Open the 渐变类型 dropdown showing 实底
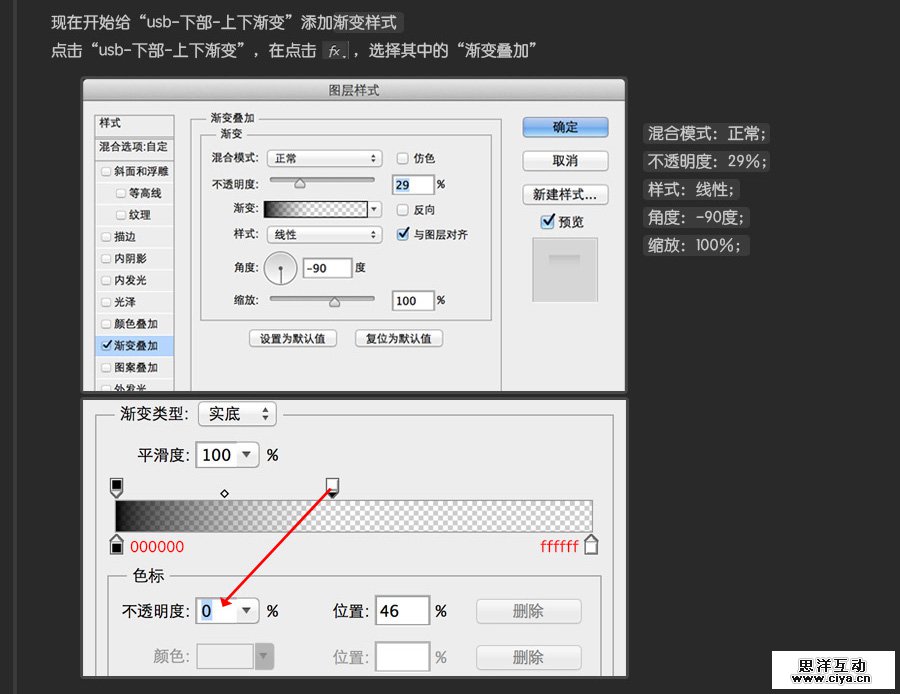This screenshot has width=900, height=694. click(x=236, y=413)
